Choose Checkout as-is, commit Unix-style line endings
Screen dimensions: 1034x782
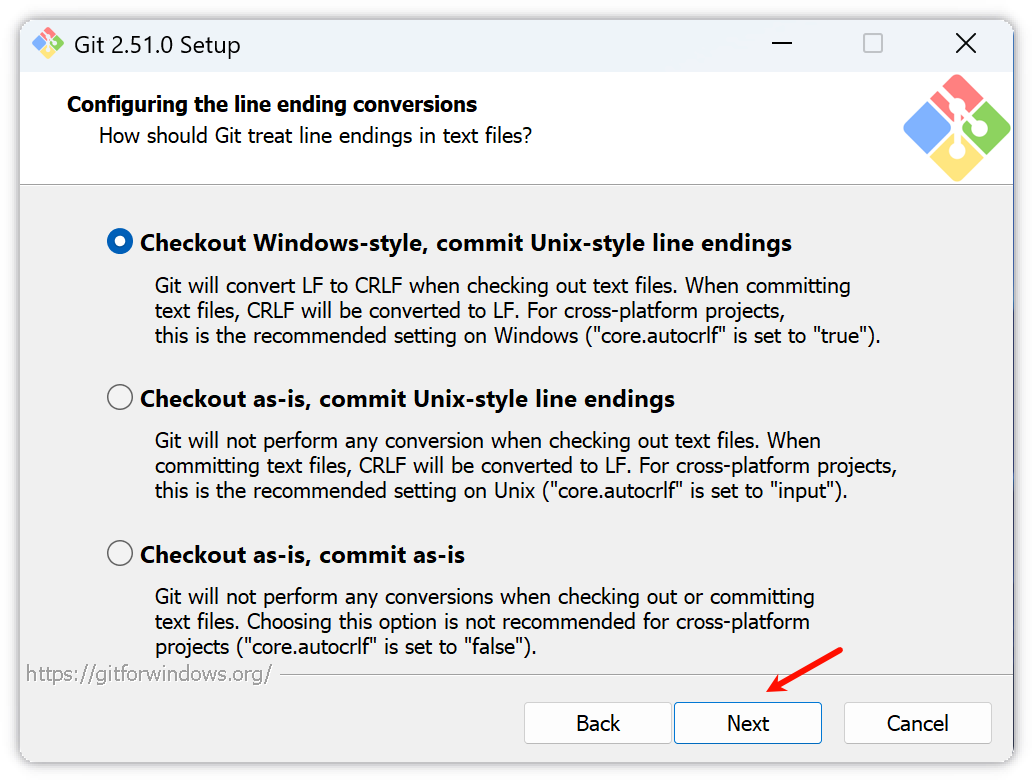120,398
